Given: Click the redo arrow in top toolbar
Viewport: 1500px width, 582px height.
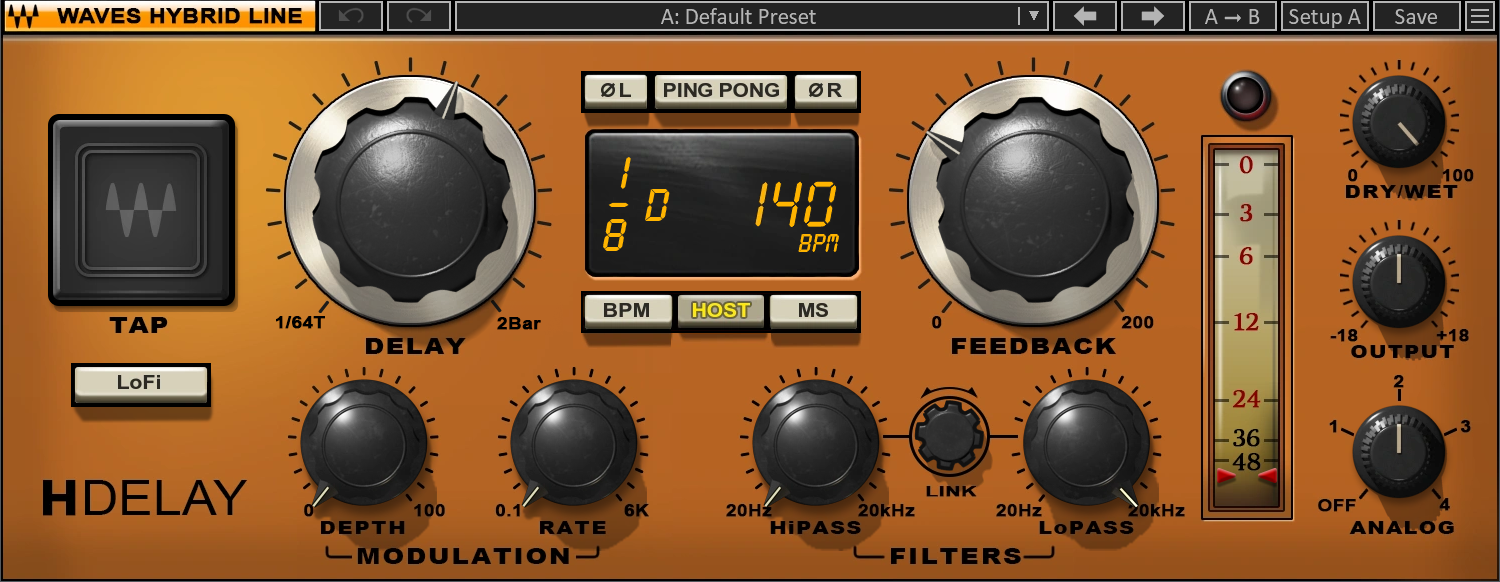Looking at the screenshot, I should click(x=418, y=16).
